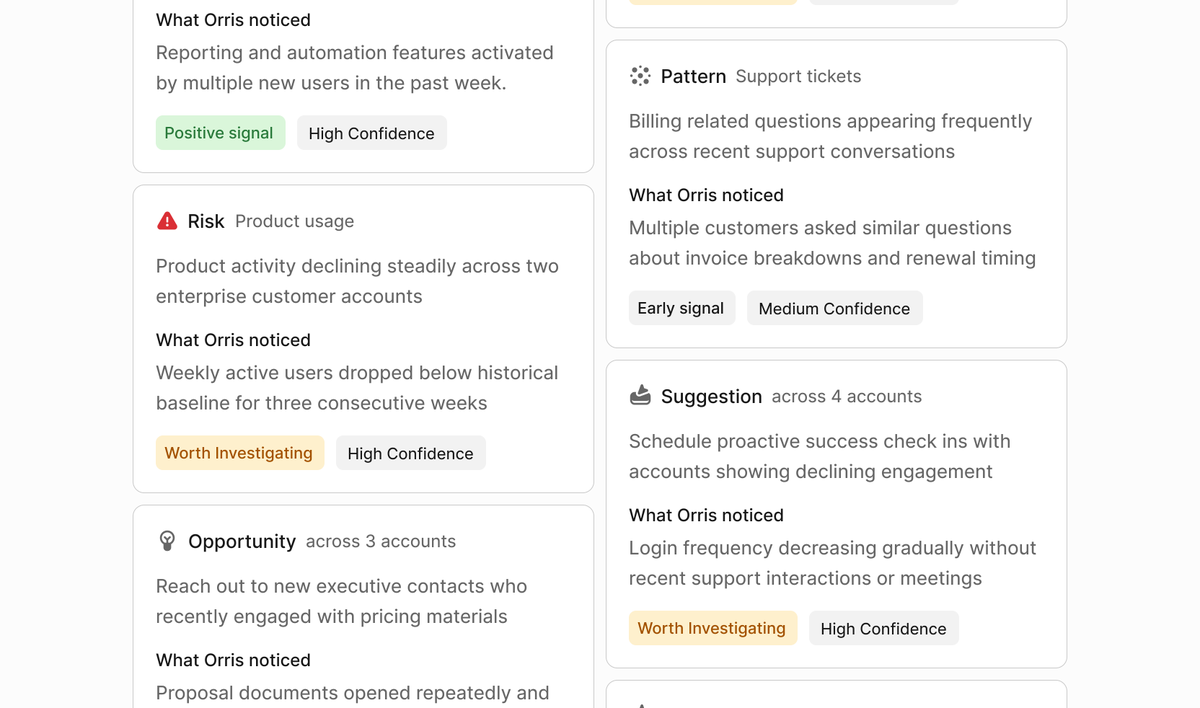1200x708 pixels.
Task: Click the Medium Confidence tag
Action: [x=834, y=308]
